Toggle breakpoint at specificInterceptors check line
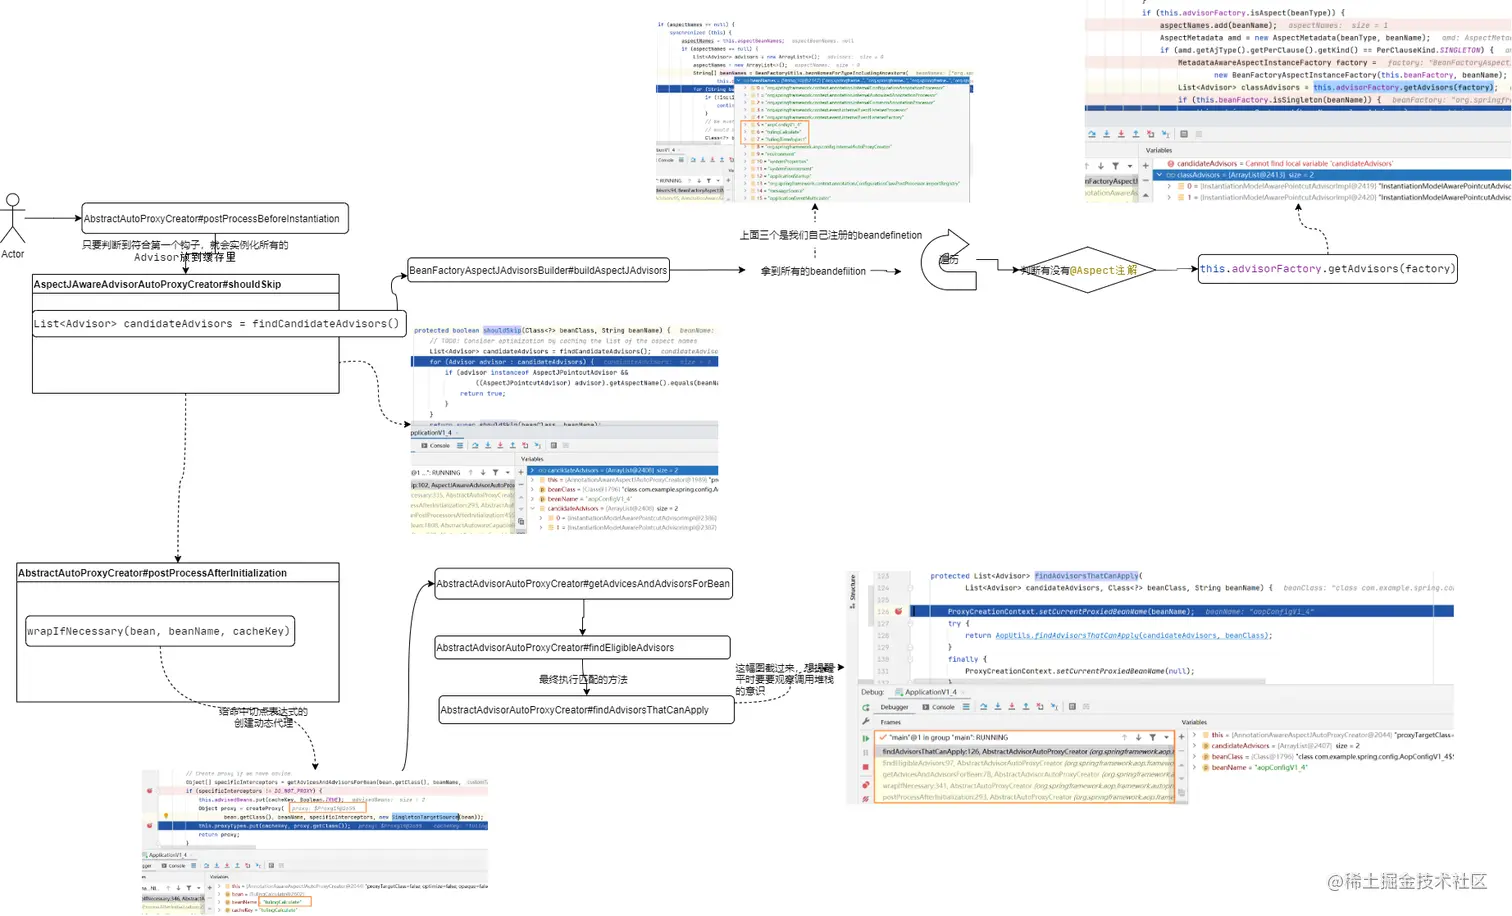Viewport: 1512px width, 916px height. (150, 790)
